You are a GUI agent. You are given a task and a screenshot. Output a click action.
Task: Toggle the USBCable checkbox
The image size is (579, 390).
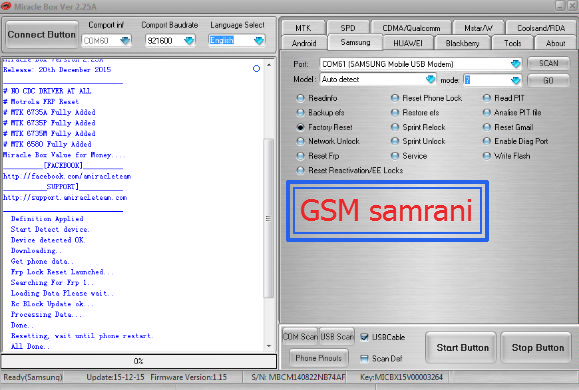(364, 337)
